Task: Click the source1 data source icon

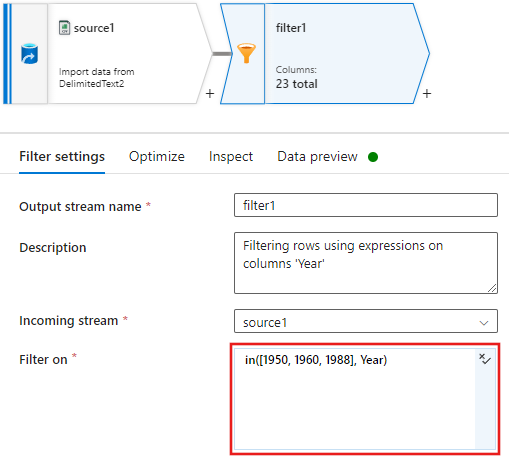Action: coord(29,54)
